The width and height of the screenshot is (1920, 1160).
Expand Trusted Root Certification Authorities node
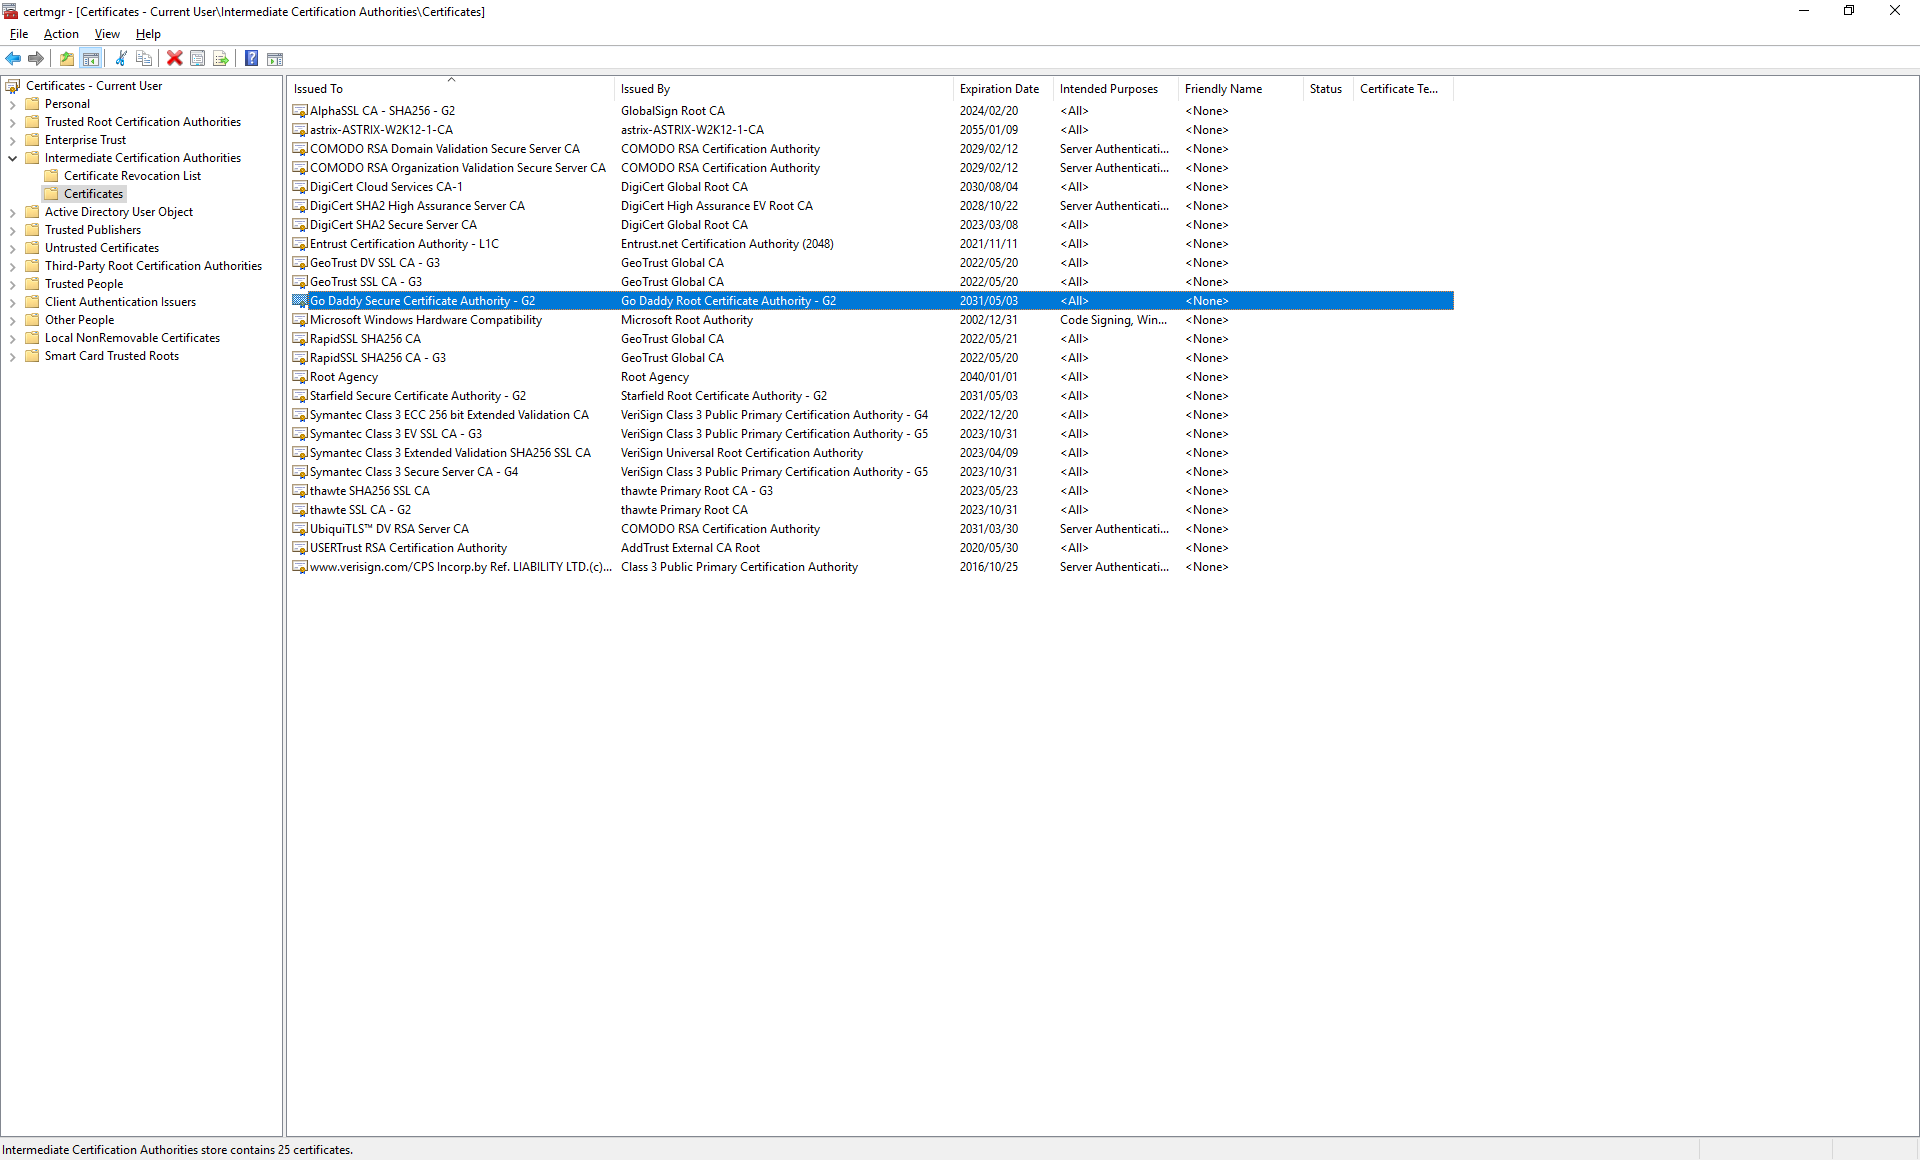point(12,122)
